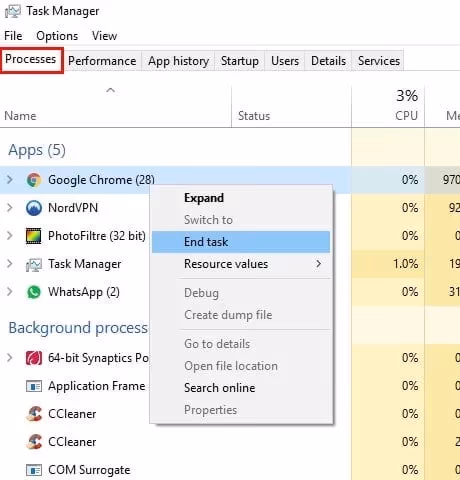Click the PhotoFiltre app icon
Image resolution: width=460 pixels, height=480 pixels.
point(34,236)
